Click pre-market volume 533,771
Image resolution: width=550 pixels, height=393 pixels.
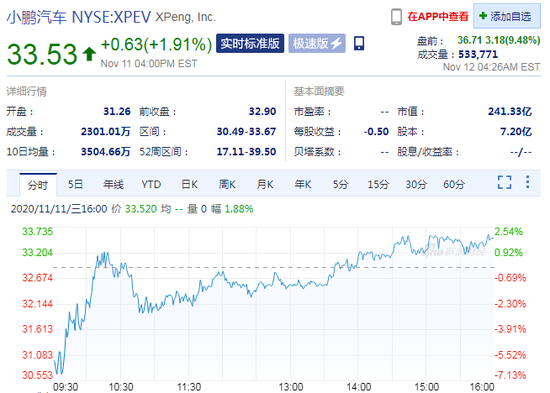click(x=478, y=54)
